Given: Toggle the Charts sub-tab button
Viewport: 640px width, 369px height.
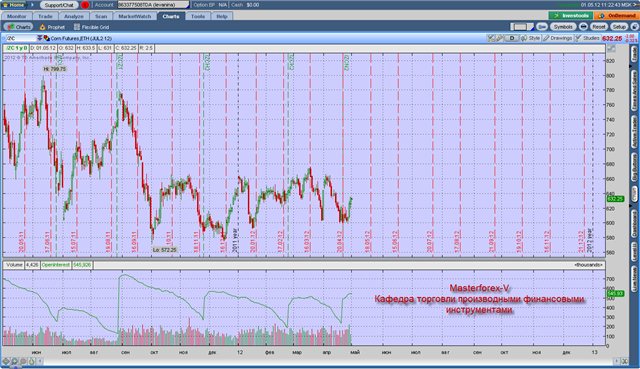Looking at the screenshot, I should point(18,27).
